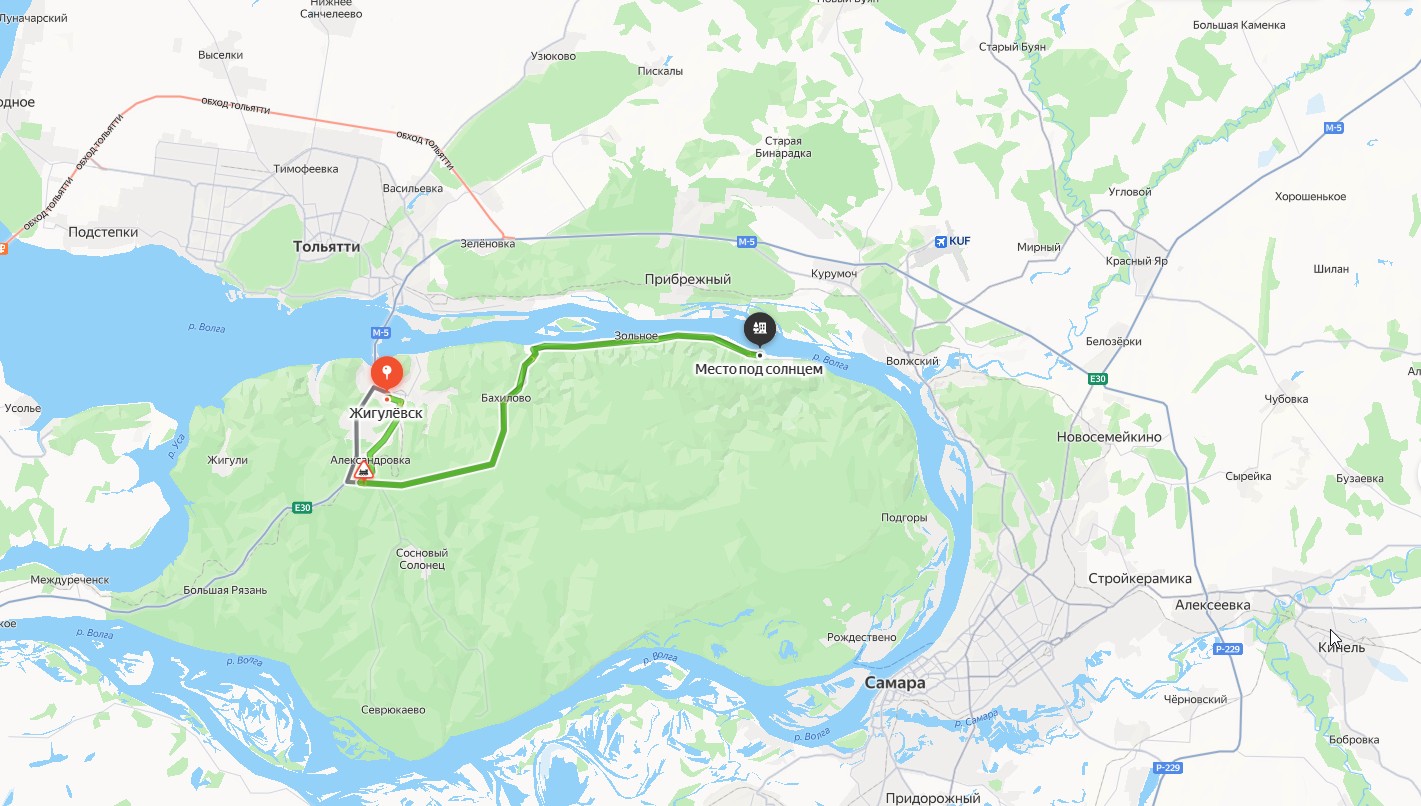Viewport: 1421px width, 806px height.
Task: Click the red pin marker above Жигулёвск
Action: pyautogui.click(x=386, y=374)
